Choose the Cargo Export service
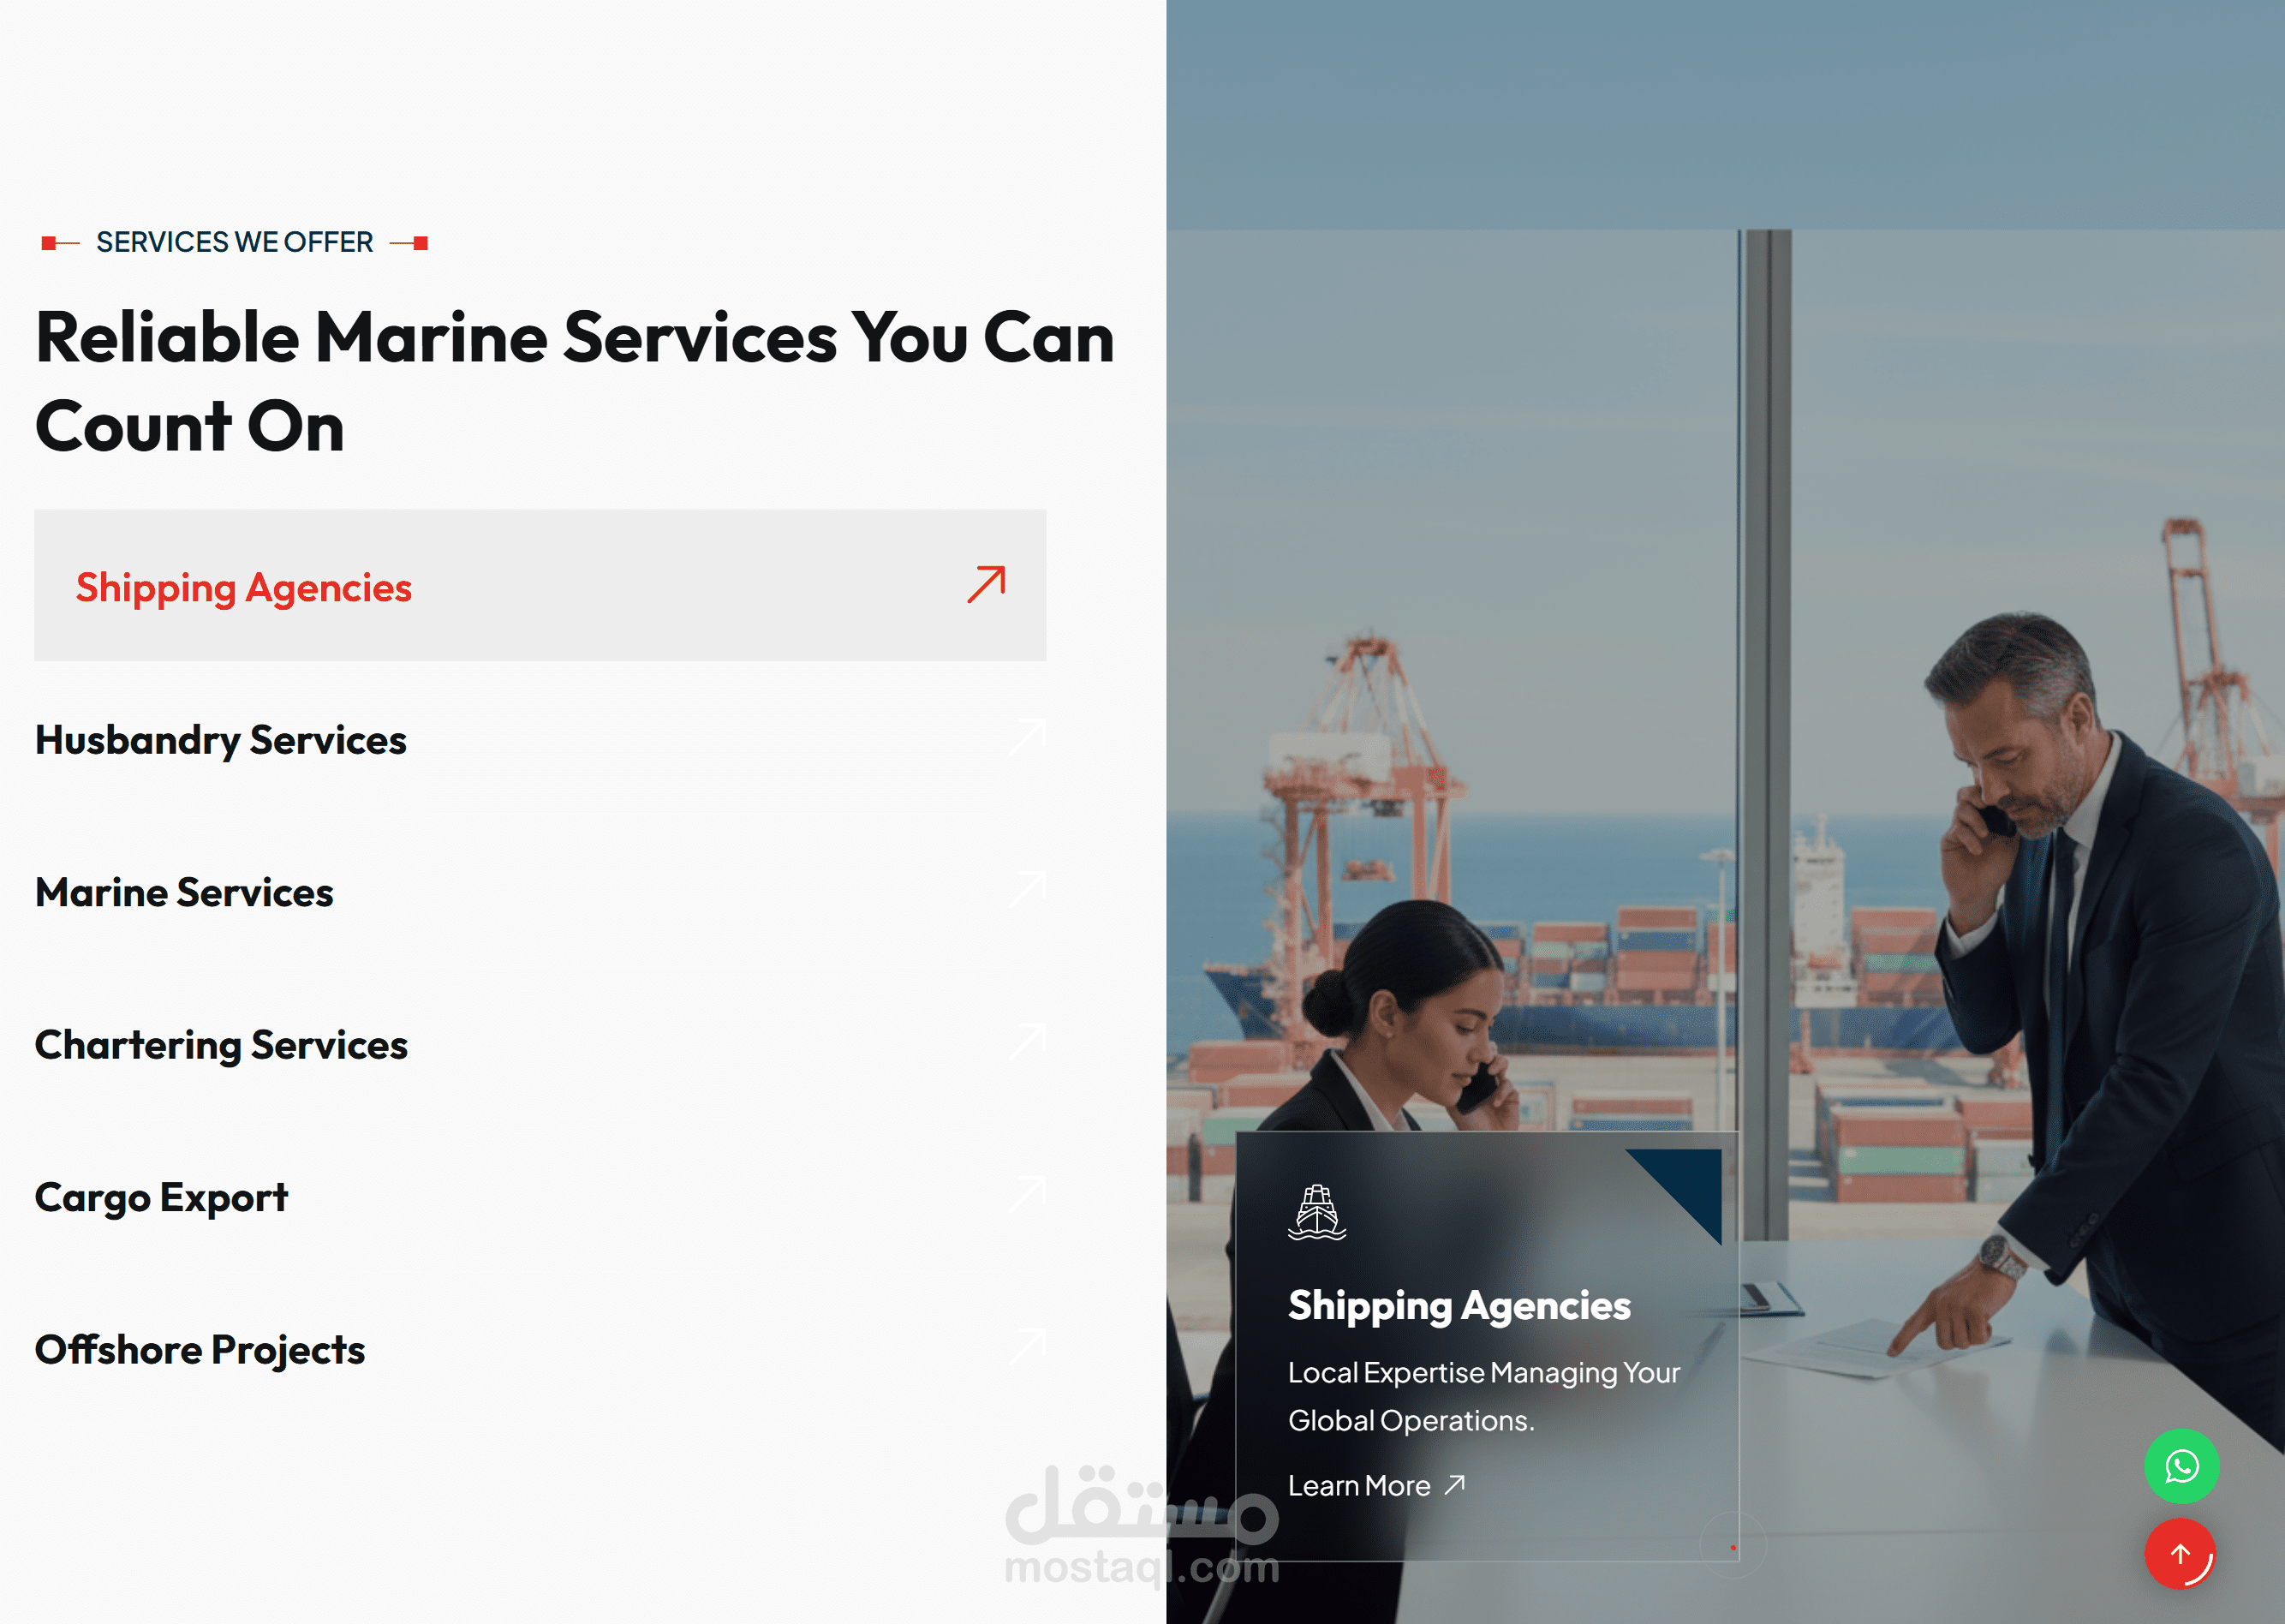 tap(161, 1197)
